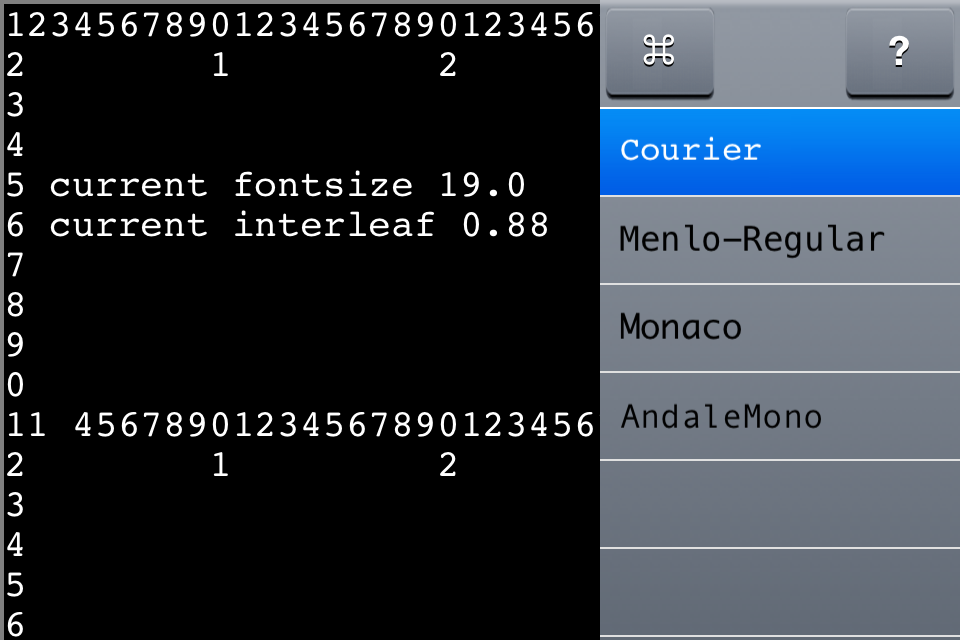The width and height of the screenshot is (960, 640).
Task: Click "current" on the interleaf line
Action: point(129,226)
